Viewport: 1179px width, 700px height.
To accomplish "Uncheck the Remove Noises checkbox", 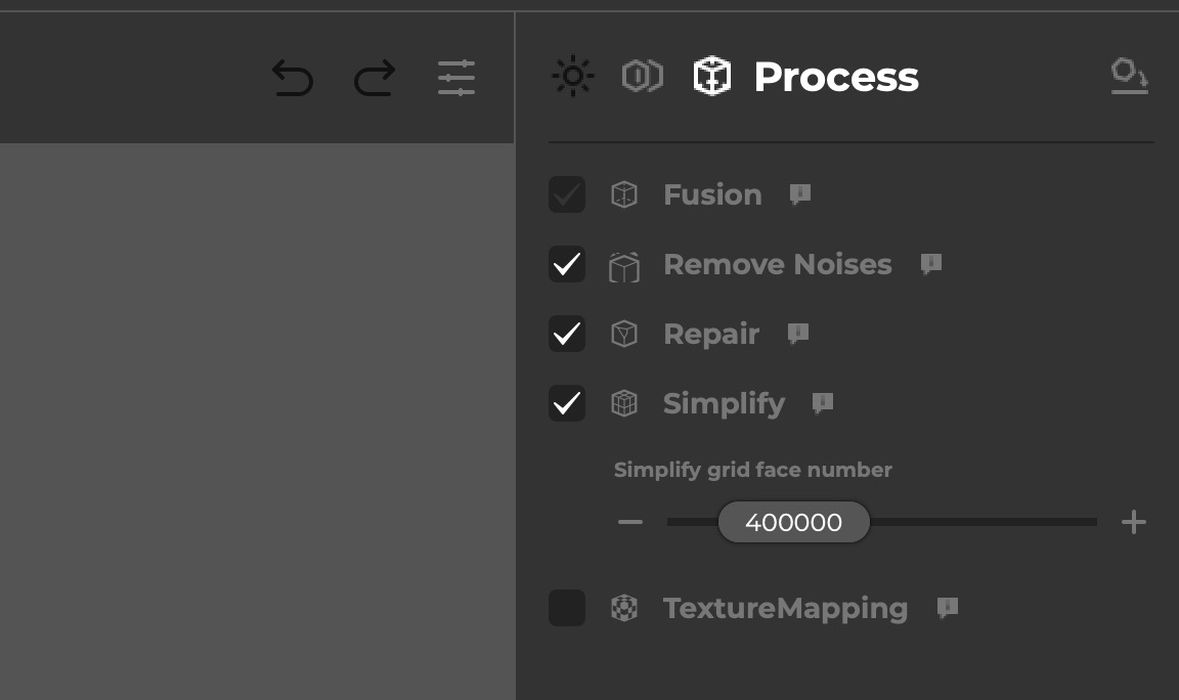I will pos(567,264).
